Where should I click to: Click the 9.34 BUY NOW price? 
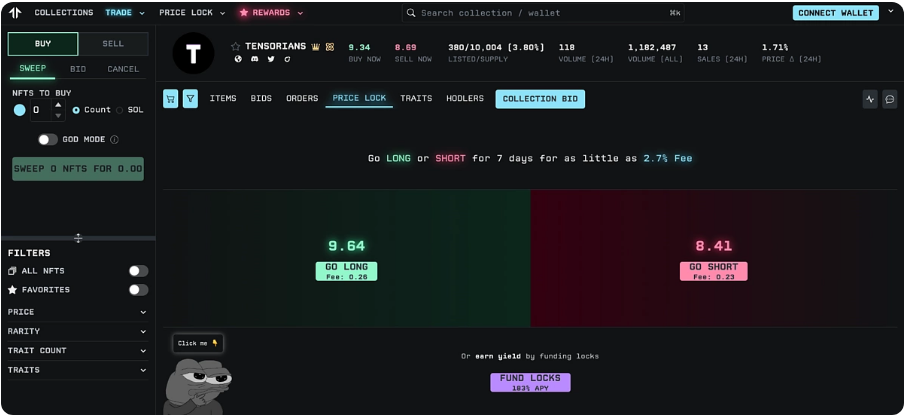pos(359,47)
